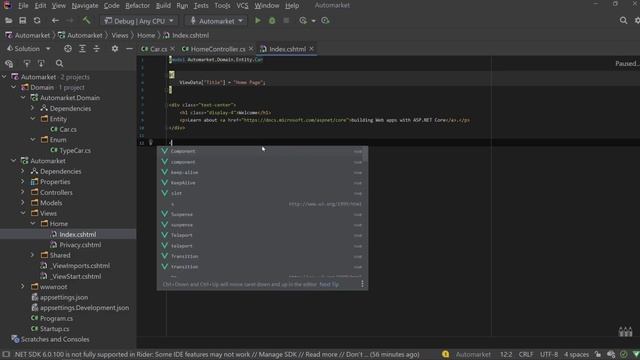The image size is (640, 360).
Task: Click the Views breadcrumb in navigation bar
Action: [x=120, y=35]
